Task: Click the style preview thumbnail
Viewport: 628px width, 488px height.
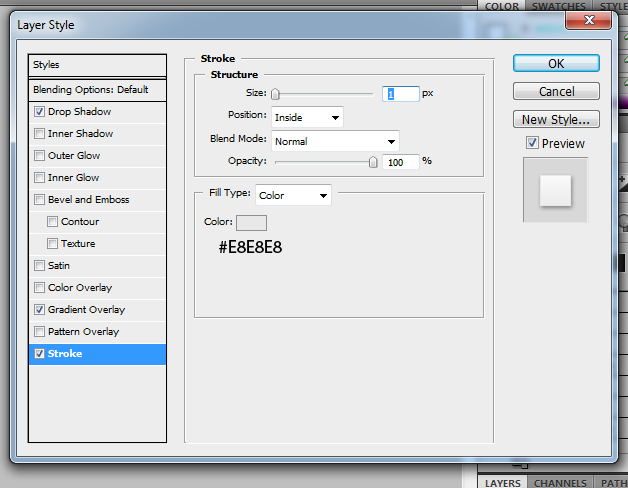Action: [x=556, y=190]
